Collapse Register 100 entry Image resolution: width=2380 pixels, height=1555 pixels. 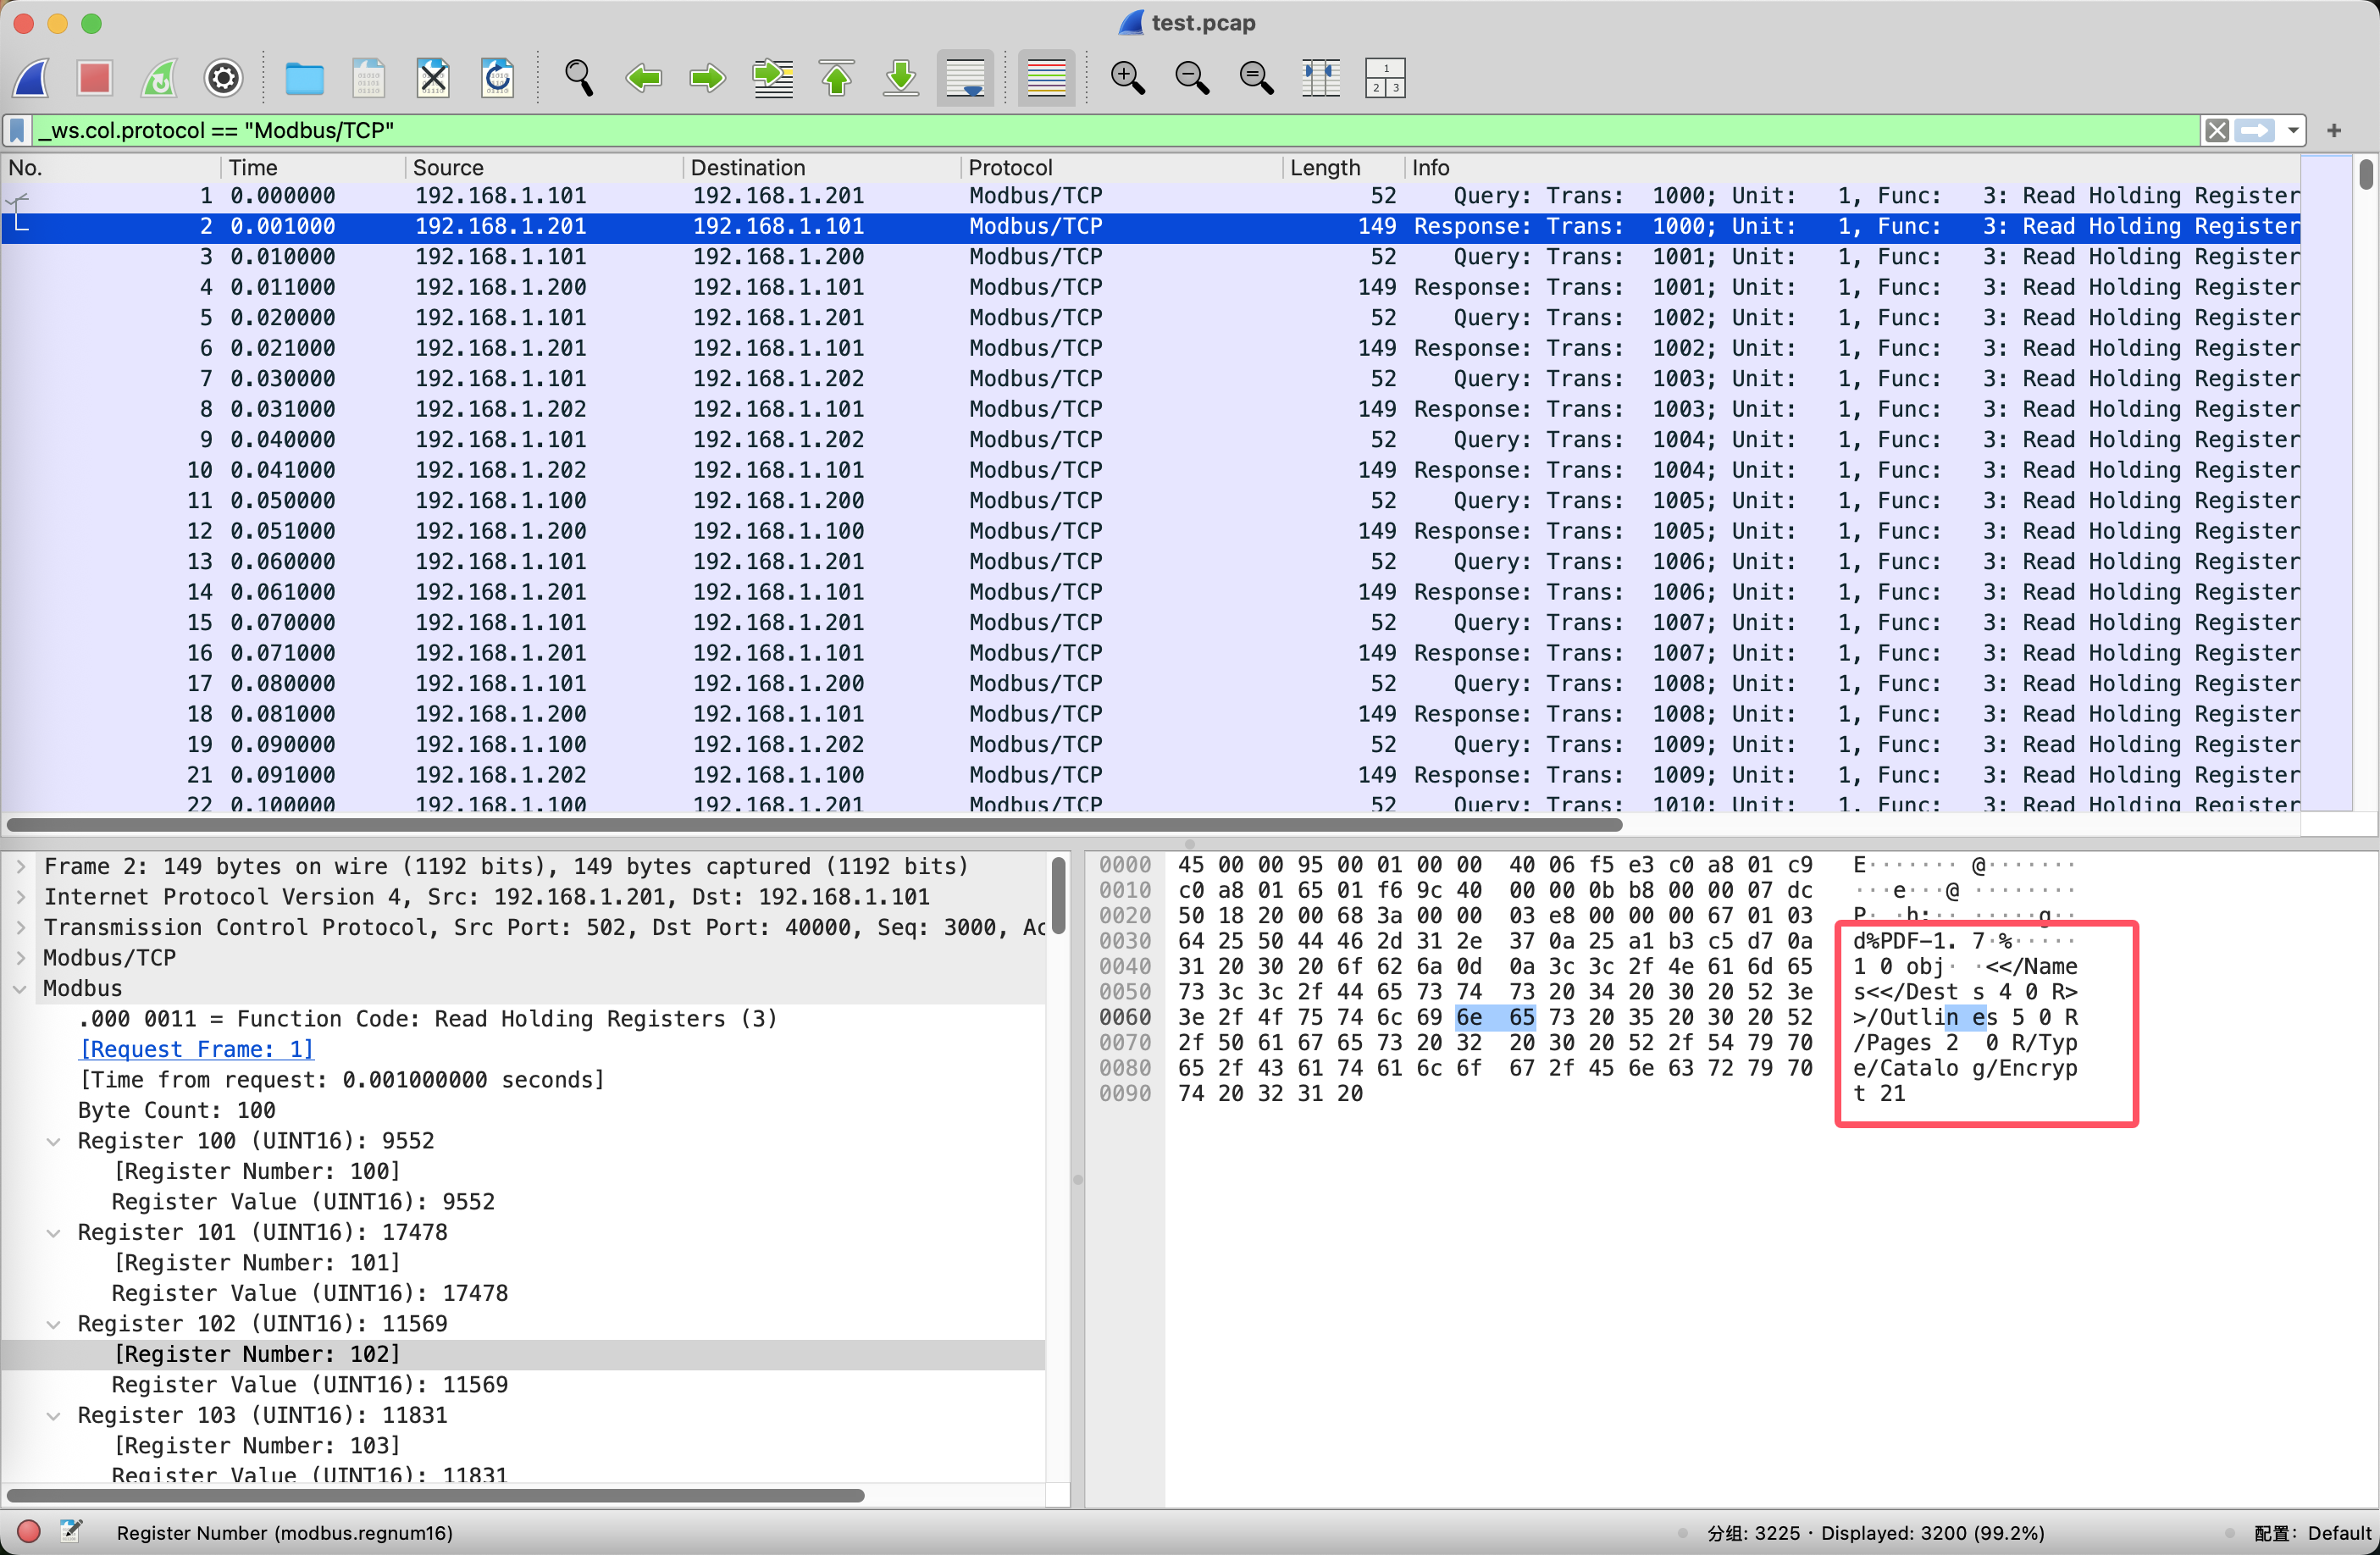pos(54,1140)
